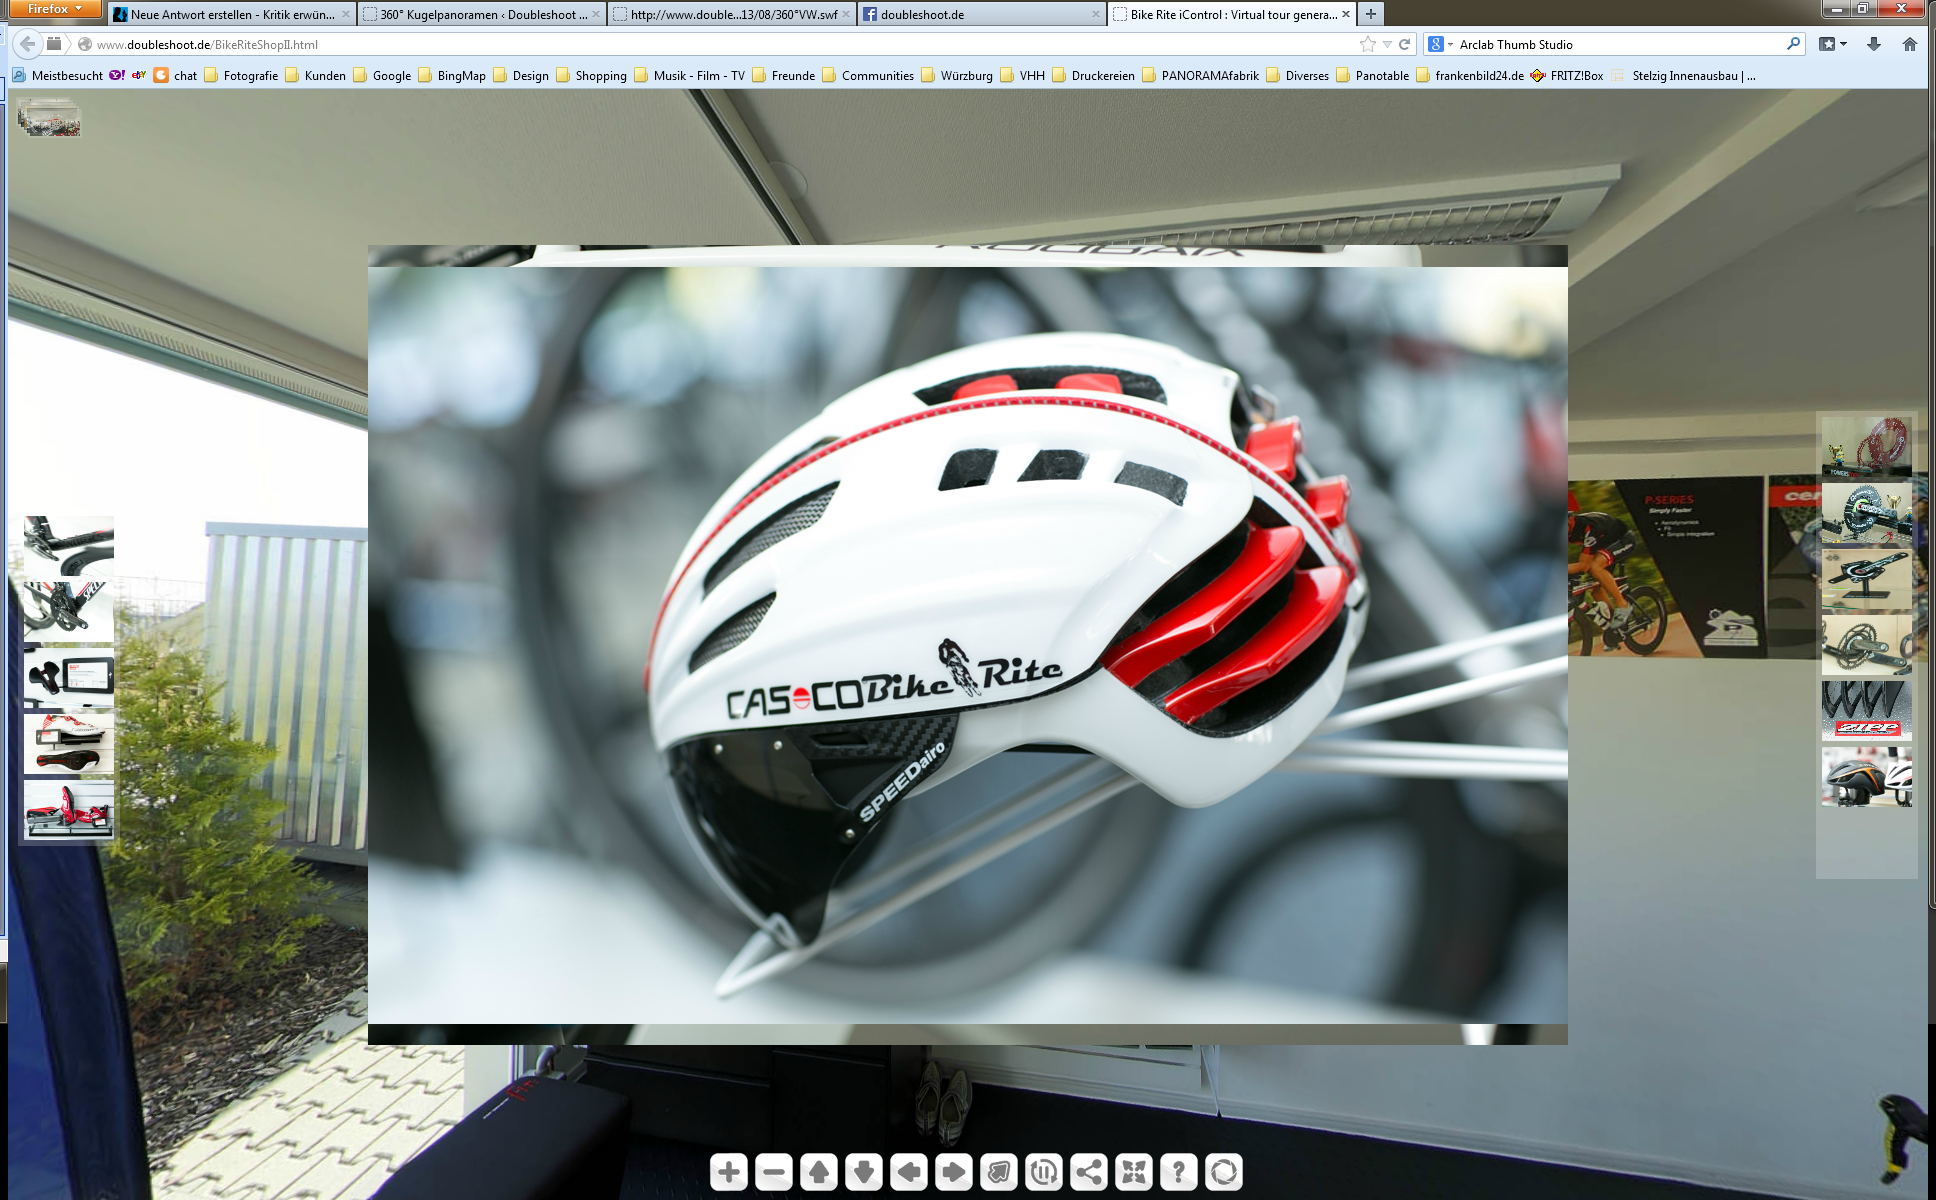Switch to 360° Kugelpanoramen tab
The width and height of the screenshot is (1936, 1200).
point(482,14)
